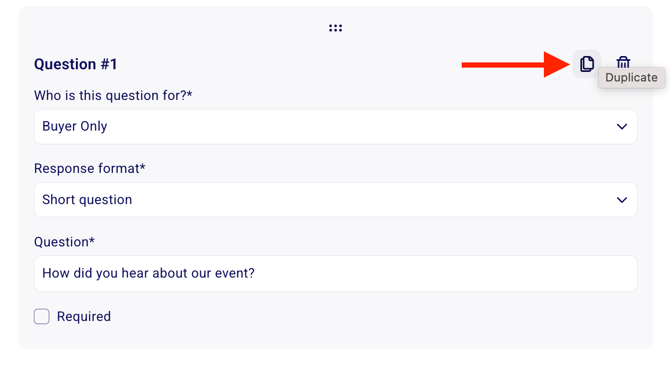Viewport: 670px width, 368px height.
Task: Select the 'Buyer Only' value text
Action: 75,127
